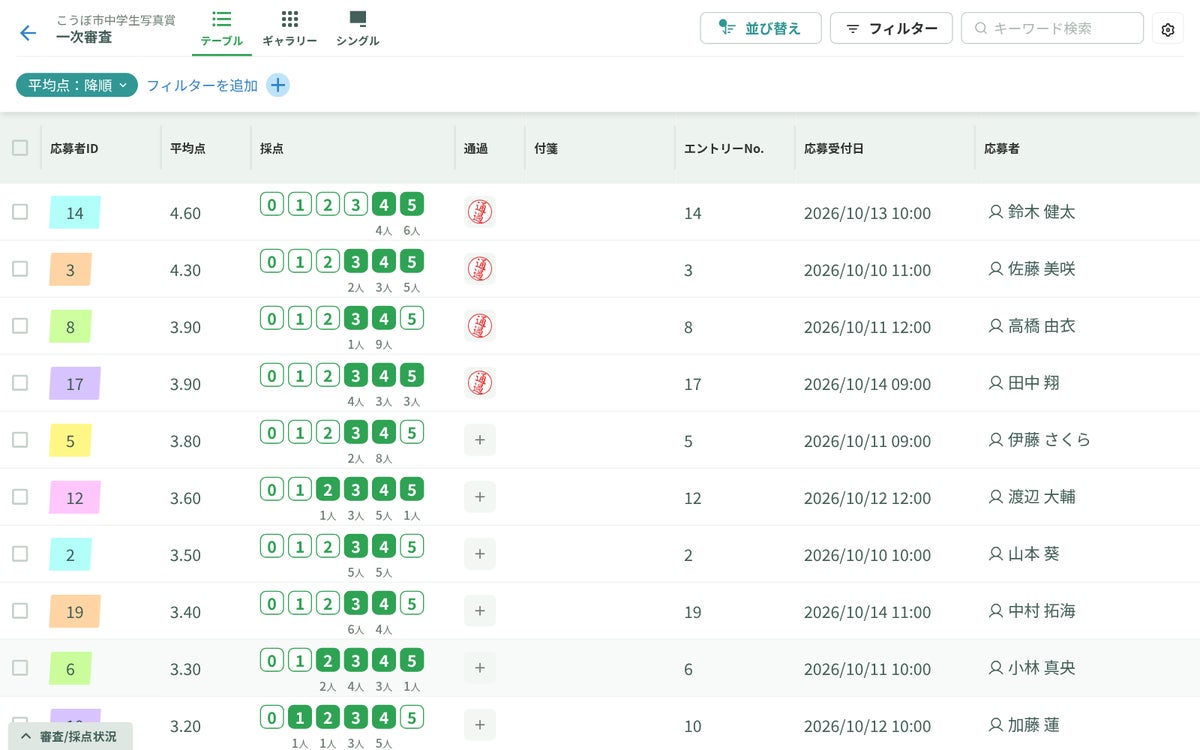Open the 平均点：降順 sort chip dropdown

pos(77,85)
